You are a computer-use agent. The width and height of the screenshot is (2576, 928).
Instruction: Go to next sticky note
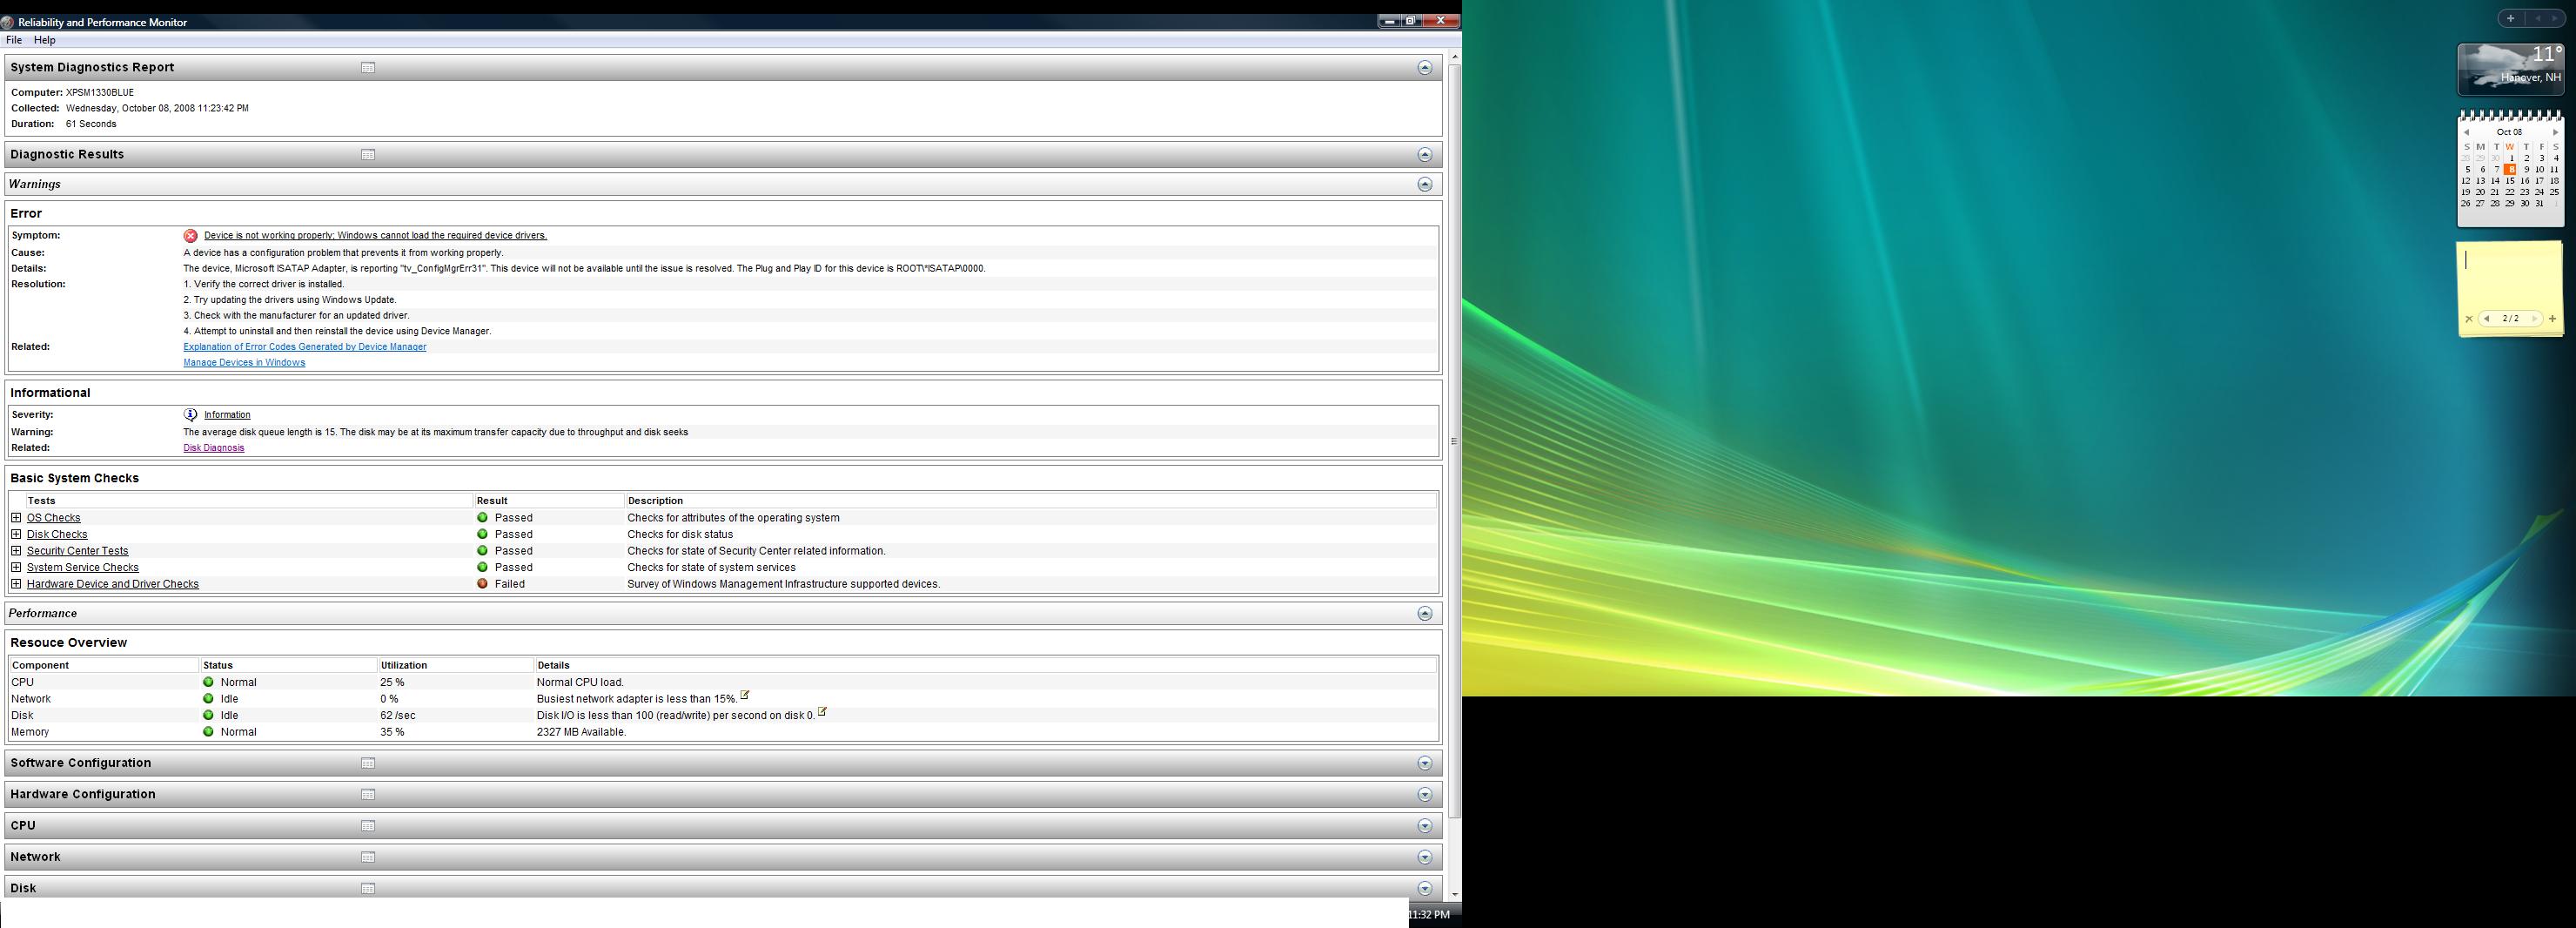(2533, 319)
